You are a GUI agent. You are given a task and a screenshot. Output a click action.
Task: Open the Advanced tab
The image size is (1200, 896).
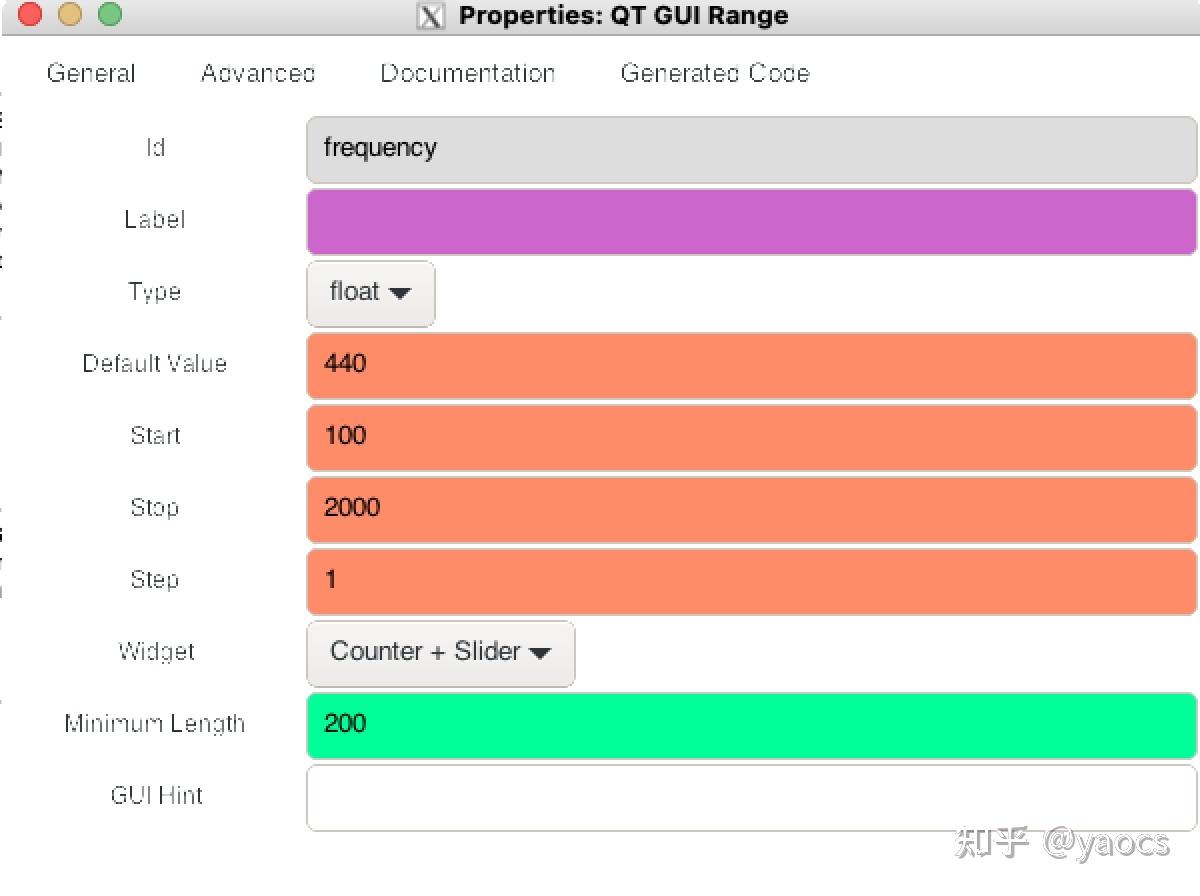click(x=258, y=73)
